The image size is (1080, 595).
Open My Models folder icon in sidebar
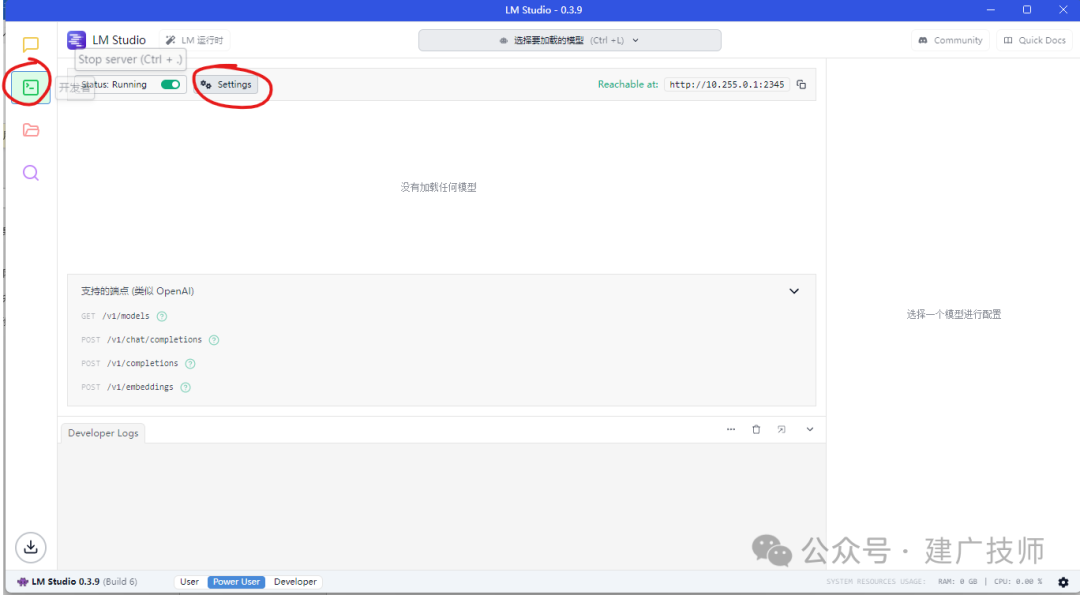[x=30, y=130]
